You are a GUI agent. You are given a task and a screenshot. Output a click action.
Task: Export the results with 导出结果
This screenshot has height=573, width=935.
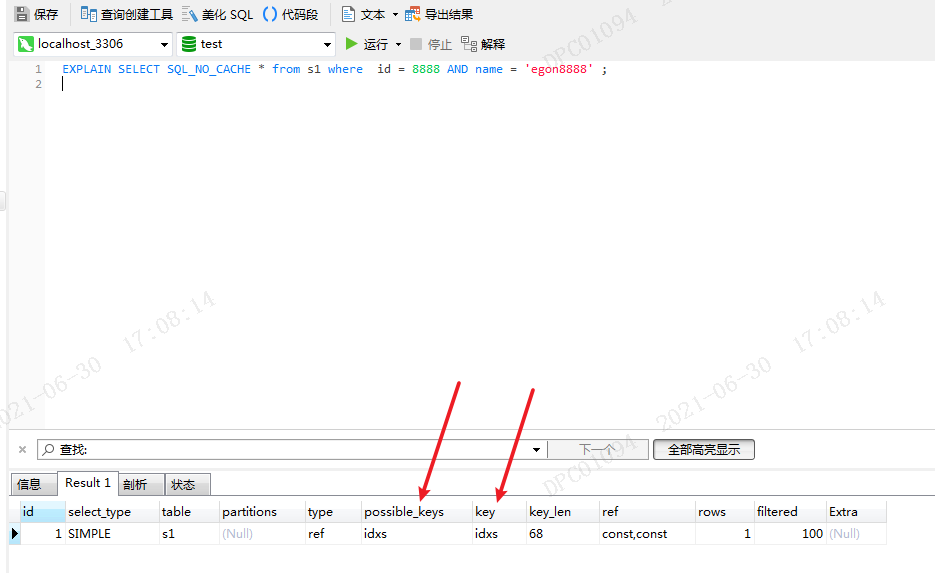(x=439, y=14)
